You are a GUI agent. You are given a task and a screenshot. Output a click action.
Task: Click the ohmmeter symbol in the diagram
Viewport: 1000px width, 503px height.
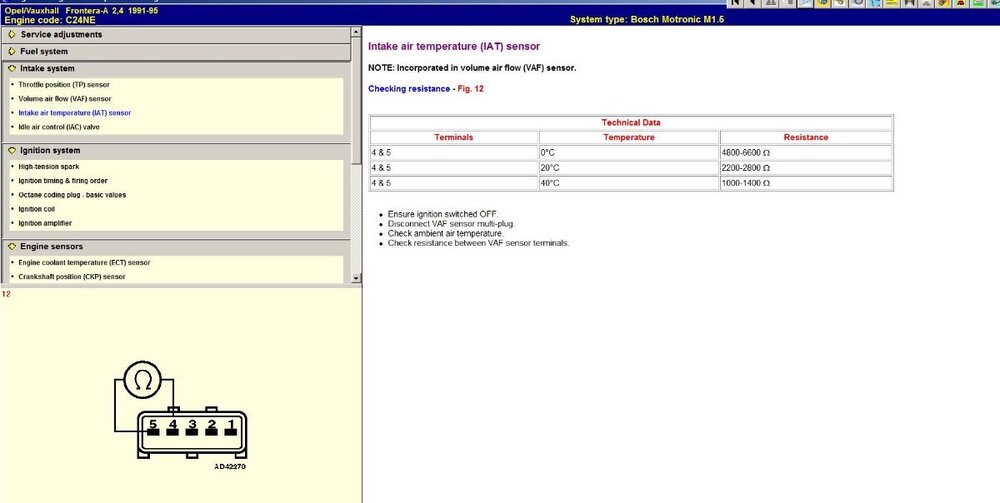pyautogui.click(x=142, y=380)
